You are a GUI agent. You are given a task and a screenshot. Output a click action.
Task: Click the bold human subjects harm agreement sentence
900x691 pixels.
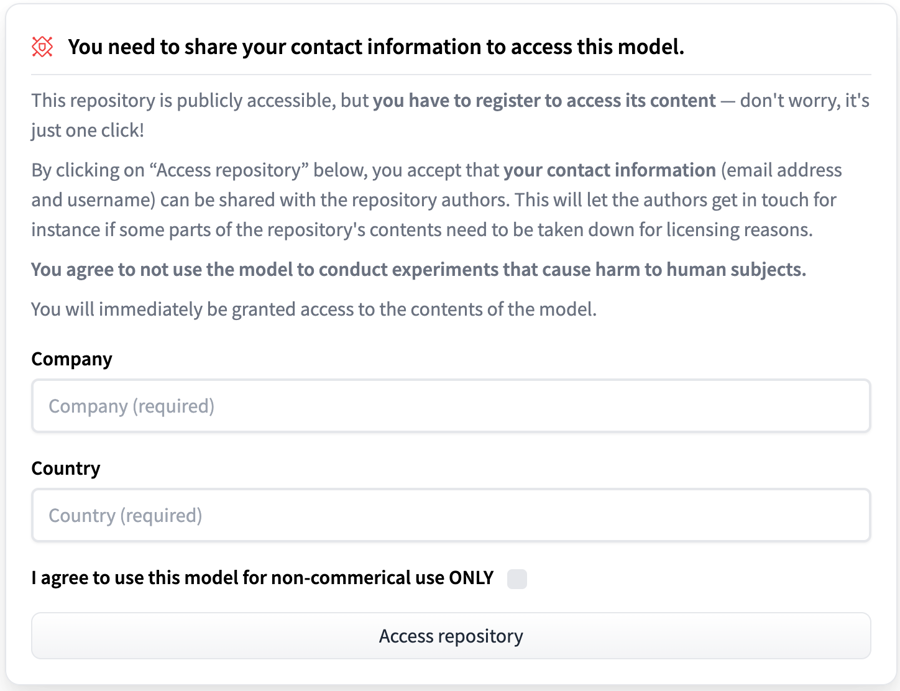418,270
